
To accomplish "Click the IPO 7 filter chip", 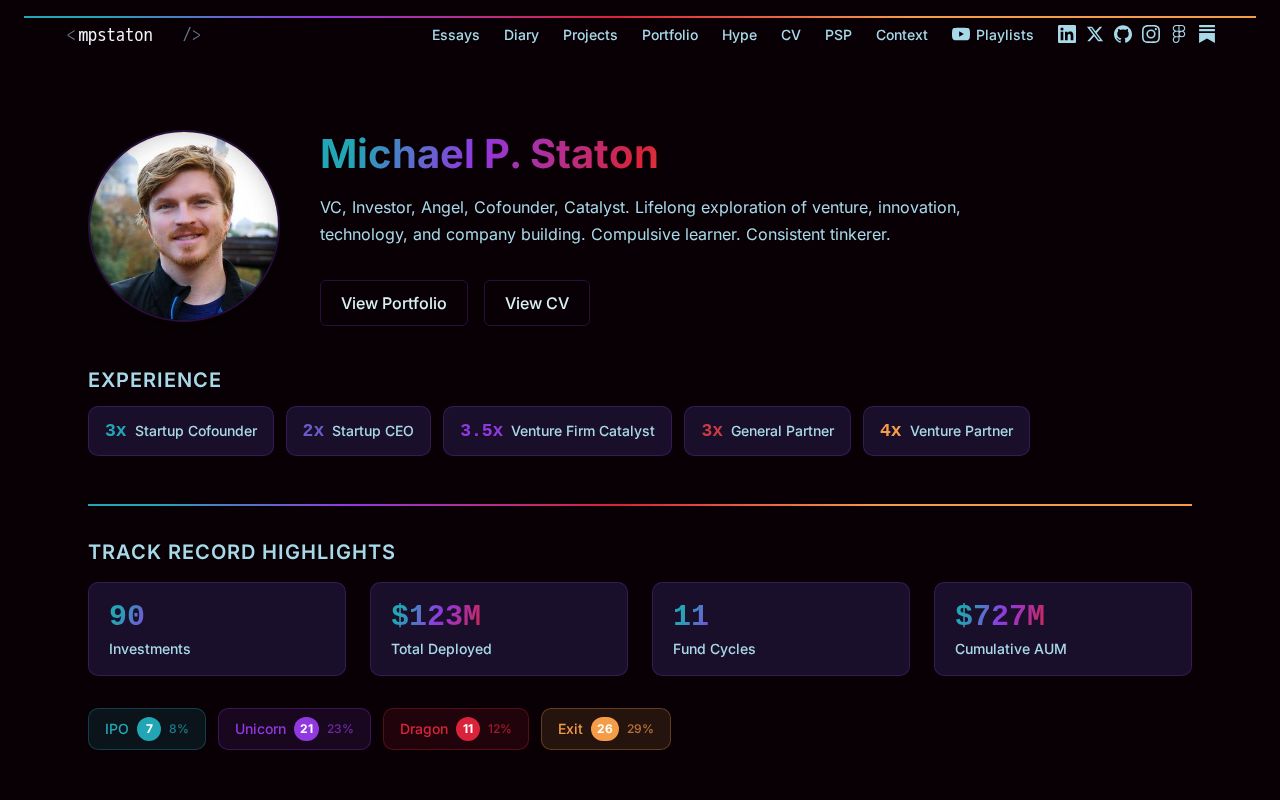I will pos(147,729).
